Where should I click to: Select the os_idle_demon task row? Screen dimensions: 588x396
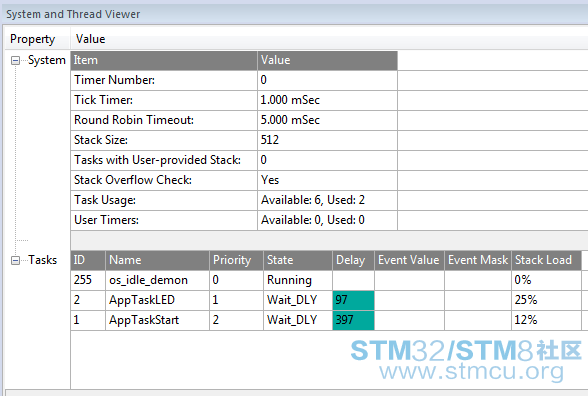326,280
